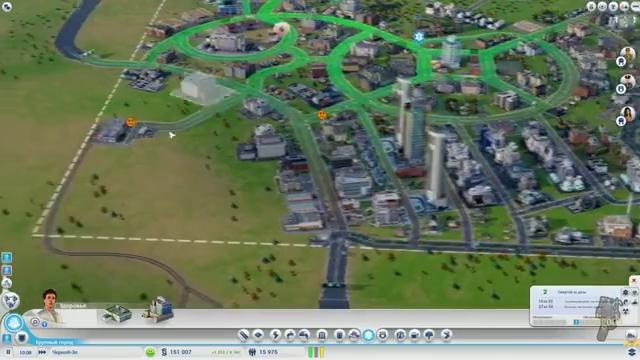Click the city name in status bar
This screenshot has width=640, height=360.
click(65, 352)
